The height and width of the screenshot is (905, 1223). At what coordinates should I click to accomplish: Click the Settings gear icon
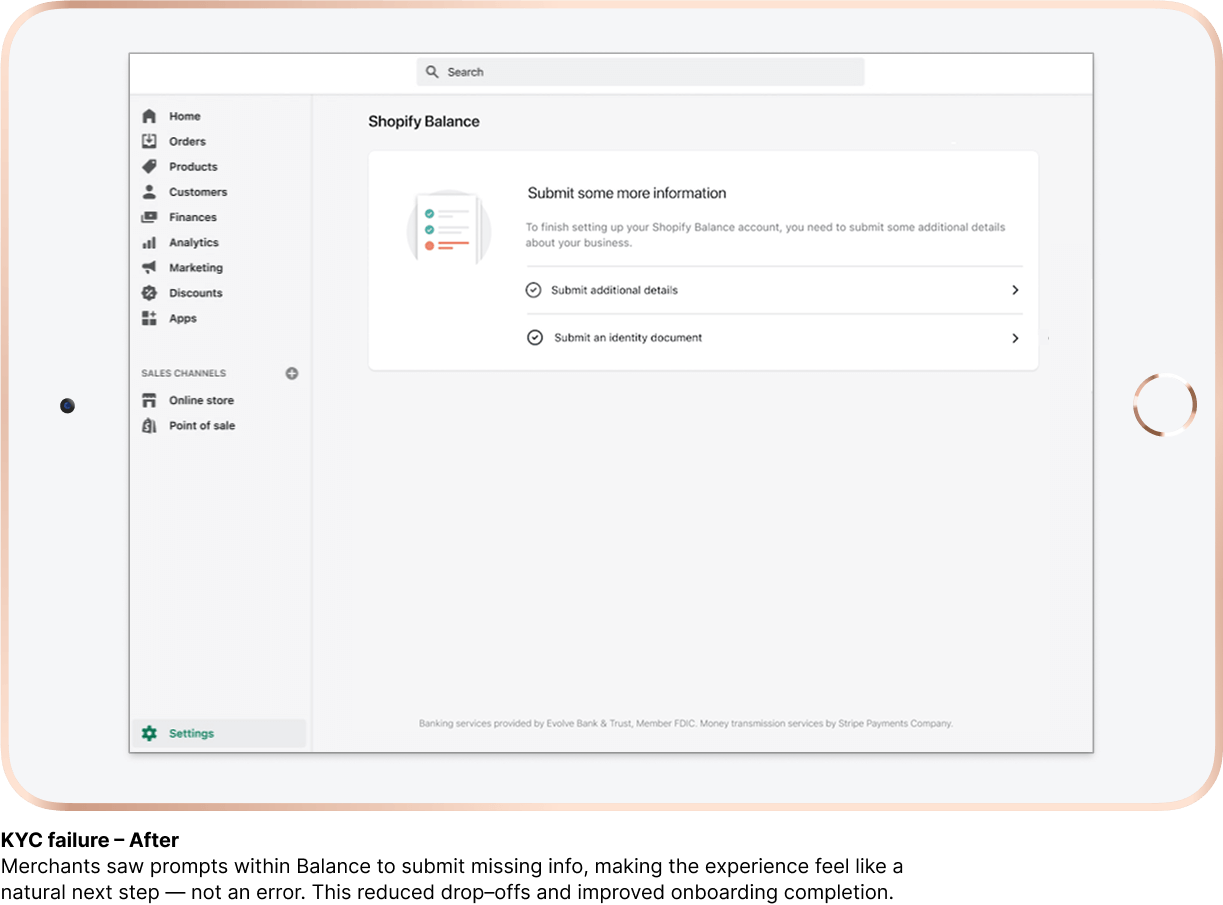tap(149, 733)
